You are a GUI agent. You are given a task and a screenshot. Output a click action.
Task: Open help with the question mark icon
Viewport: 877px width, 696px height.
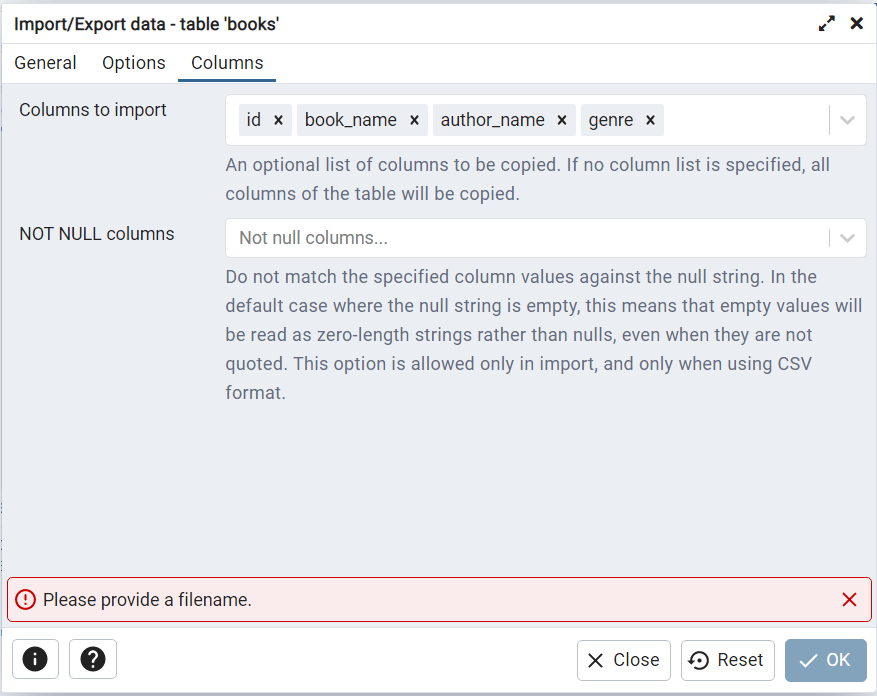pos(93,660)
